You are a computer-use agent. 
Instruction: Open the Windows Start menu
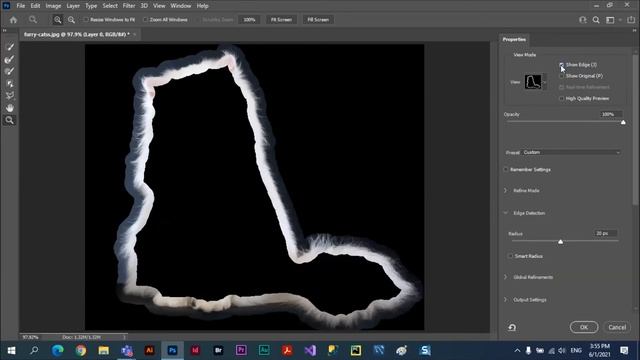click(x=11, y=350)
